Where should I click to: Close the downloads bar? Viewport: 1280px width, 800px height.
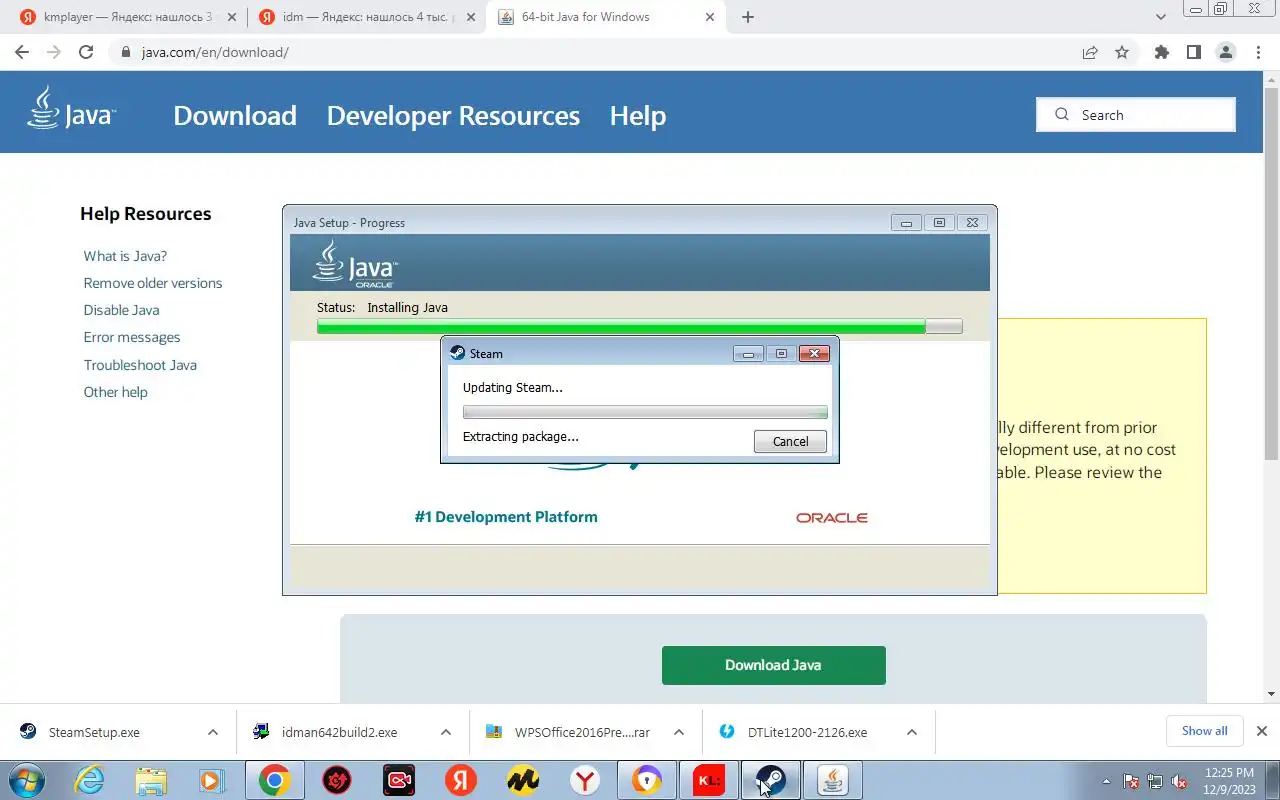click(x=1261, y=731)
